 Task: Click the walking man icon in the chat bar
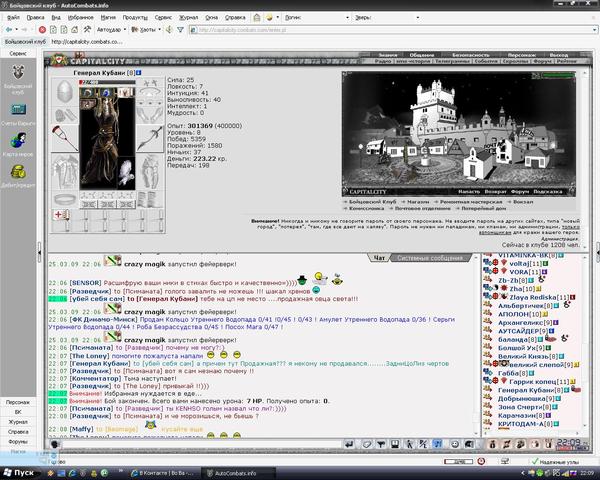409,444
